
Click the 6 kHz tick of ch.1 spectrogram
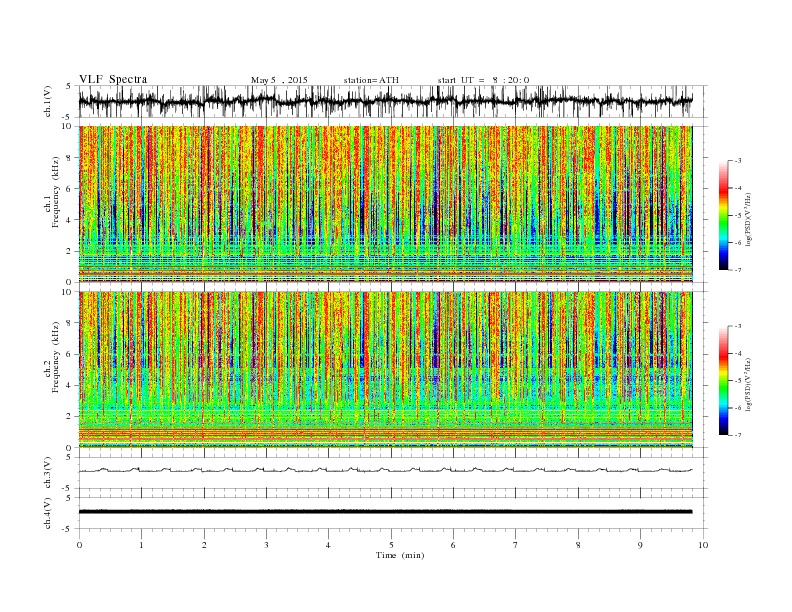coord(70,189)
